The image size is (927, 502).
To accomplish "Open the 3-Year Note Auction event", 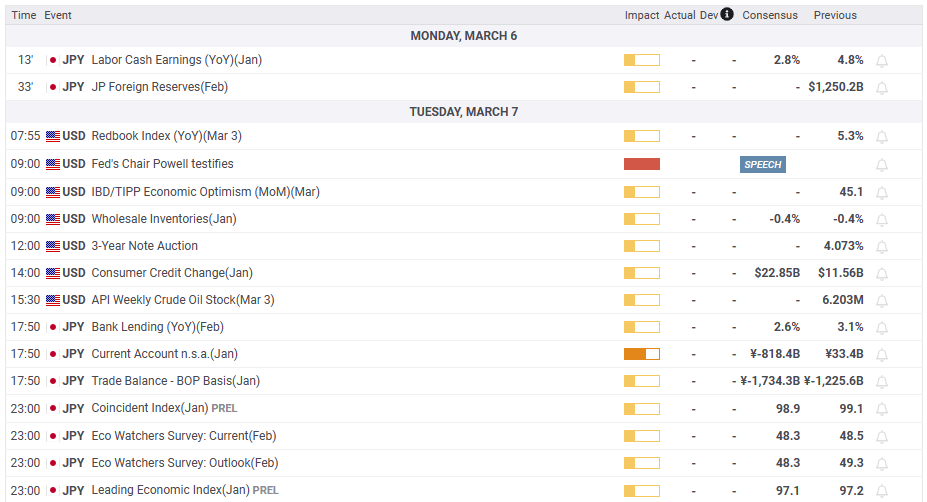I will [144, 246].
